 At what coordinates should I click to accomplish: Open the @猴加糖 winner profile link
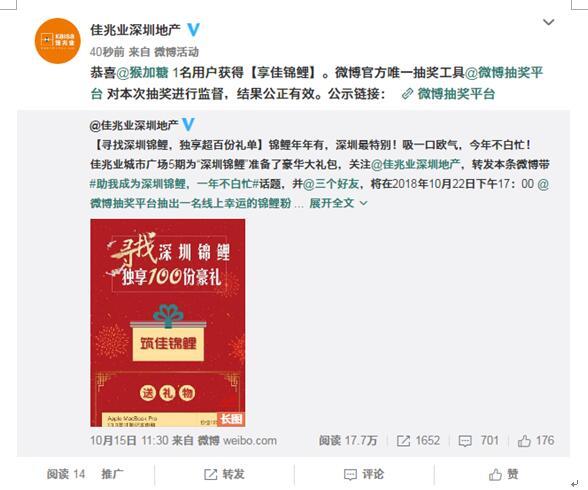142,72
